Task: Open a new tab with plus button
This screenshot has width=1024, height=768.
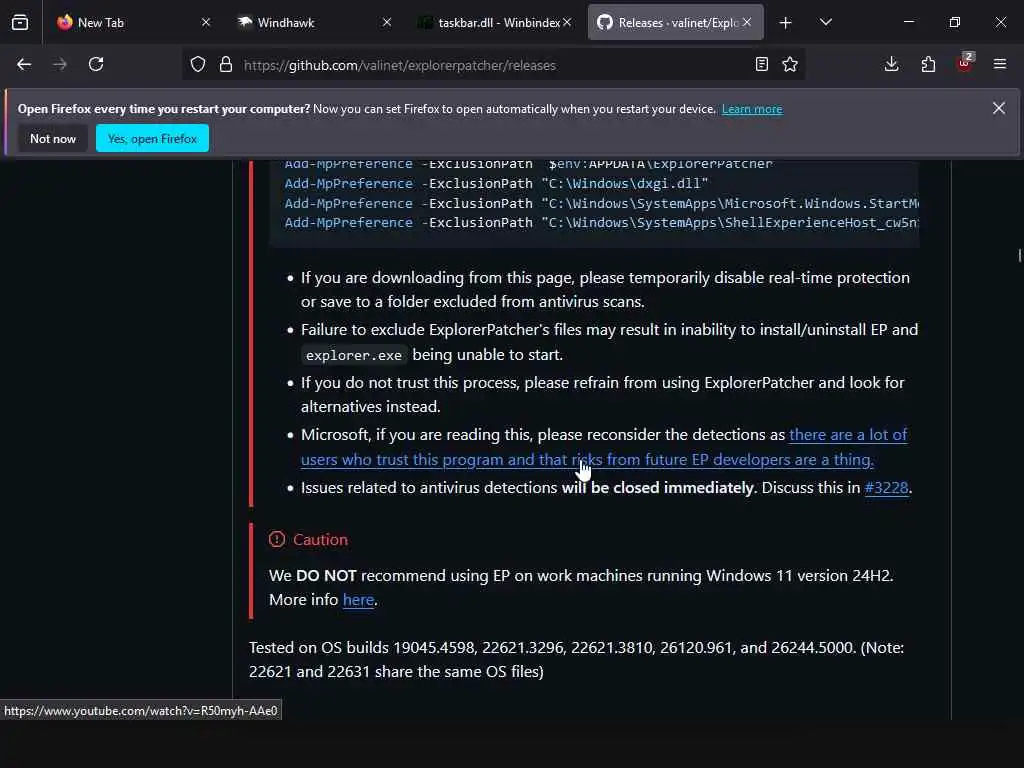Action: 786,23
